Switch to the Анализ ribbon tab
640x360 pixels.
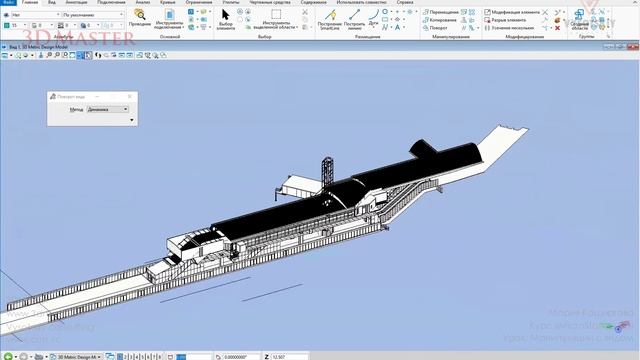[142, 2]
